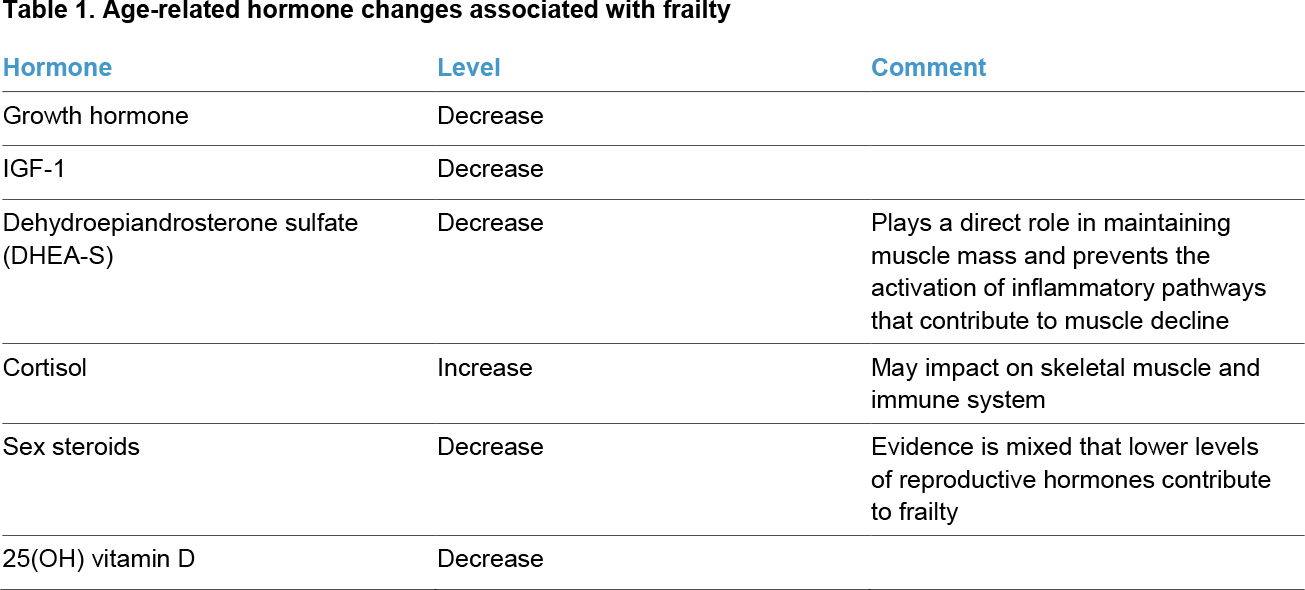Click the comment about skeletal muscle impact
This screenshot has height=590, width=1305.
click(1065, 384)
